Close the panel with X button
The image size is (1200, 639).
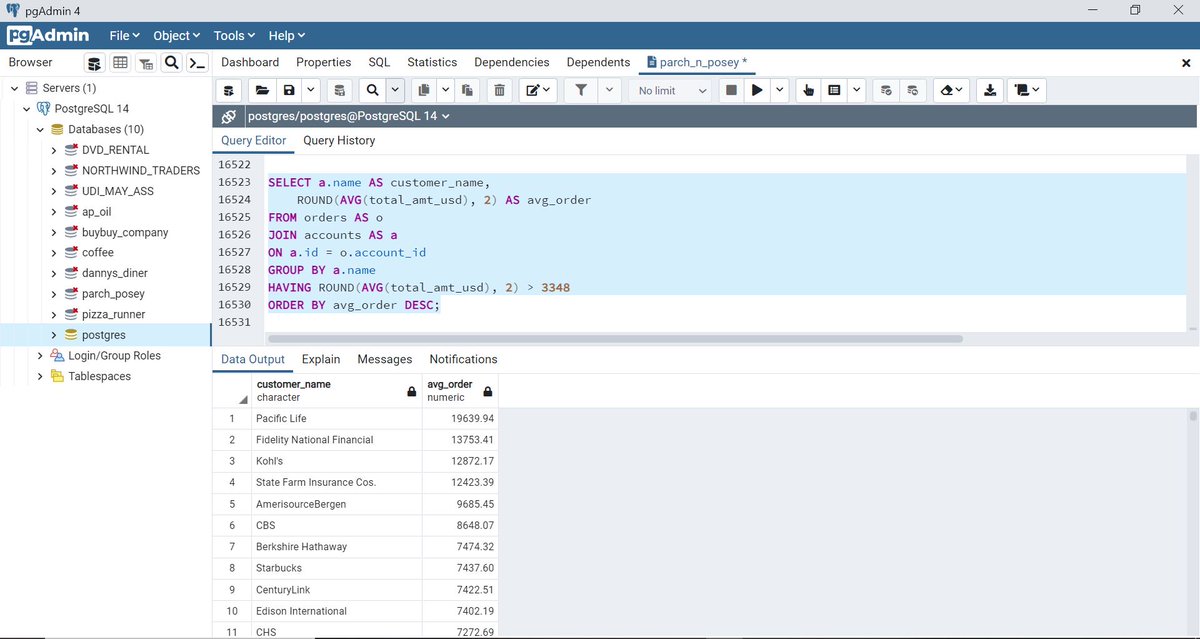(x=1186, y=63)
